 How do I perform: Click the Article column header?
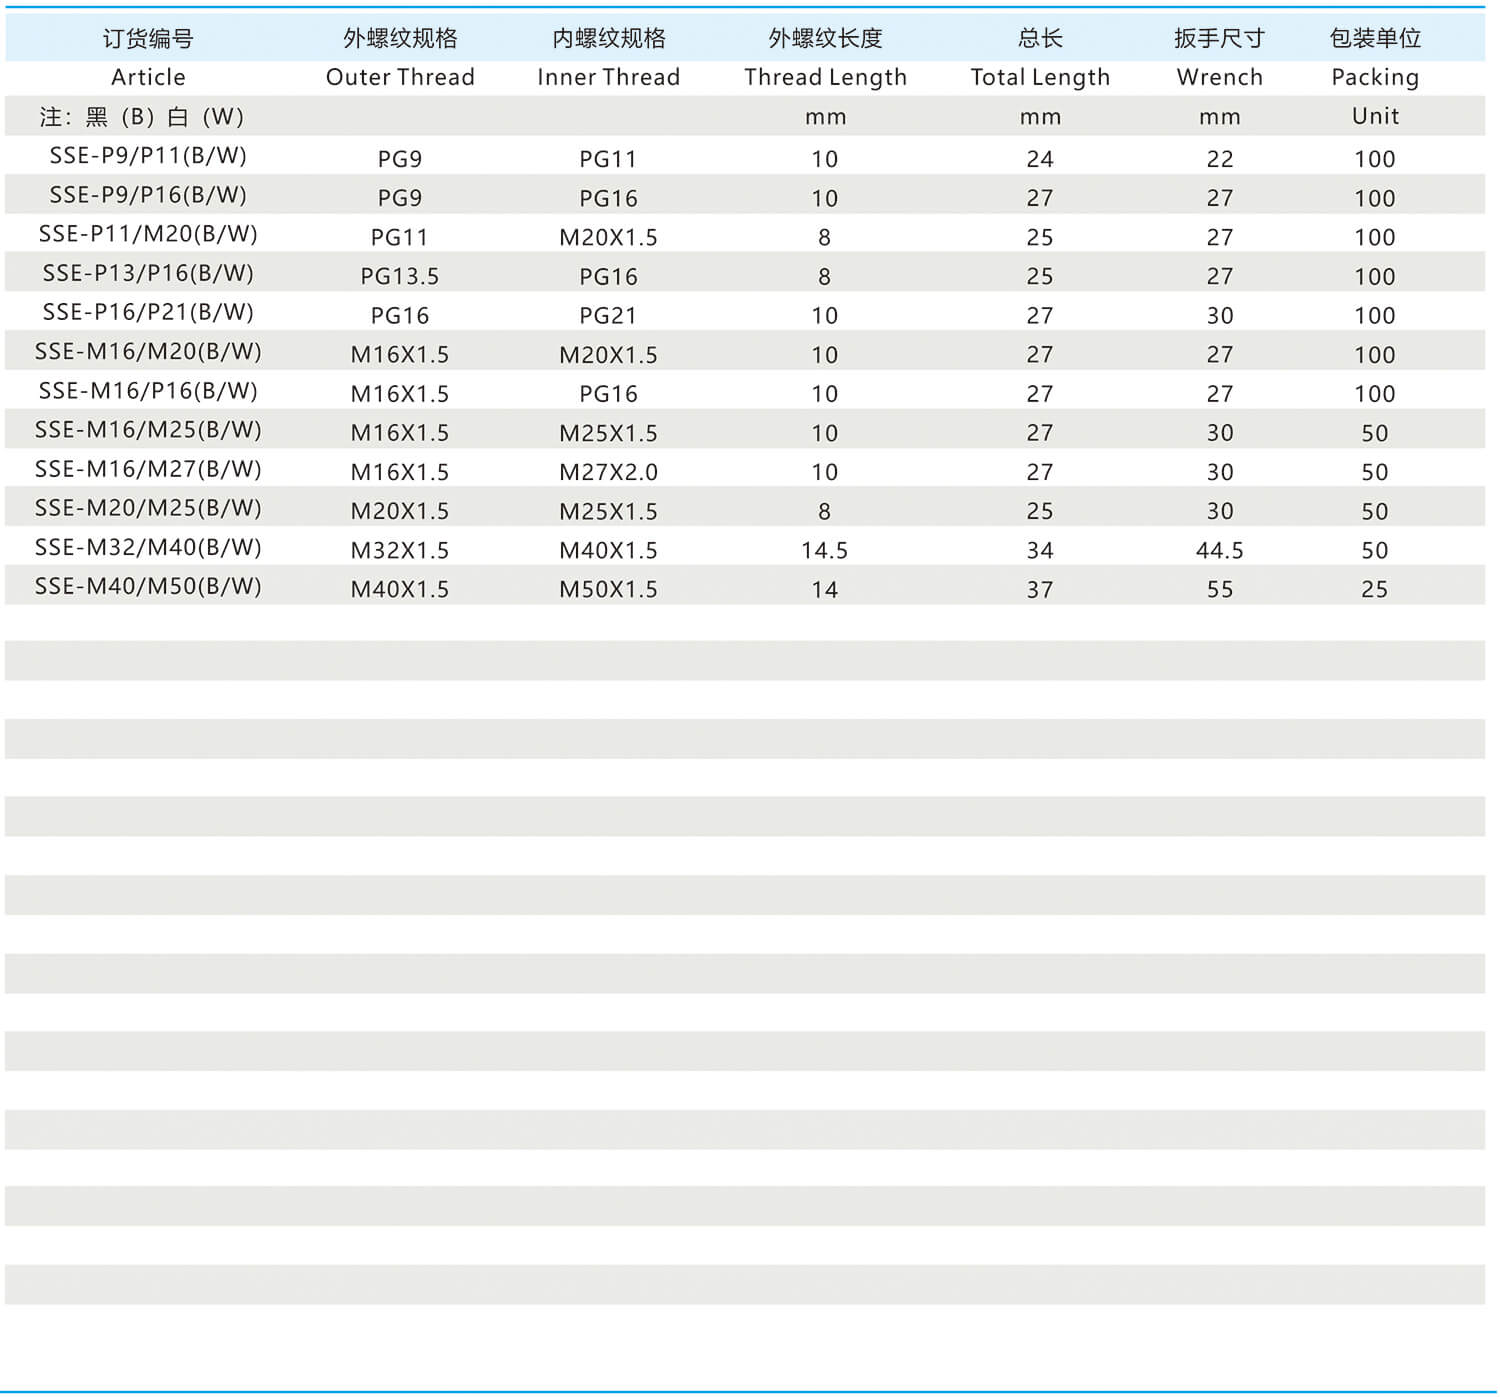click(148, 77)
